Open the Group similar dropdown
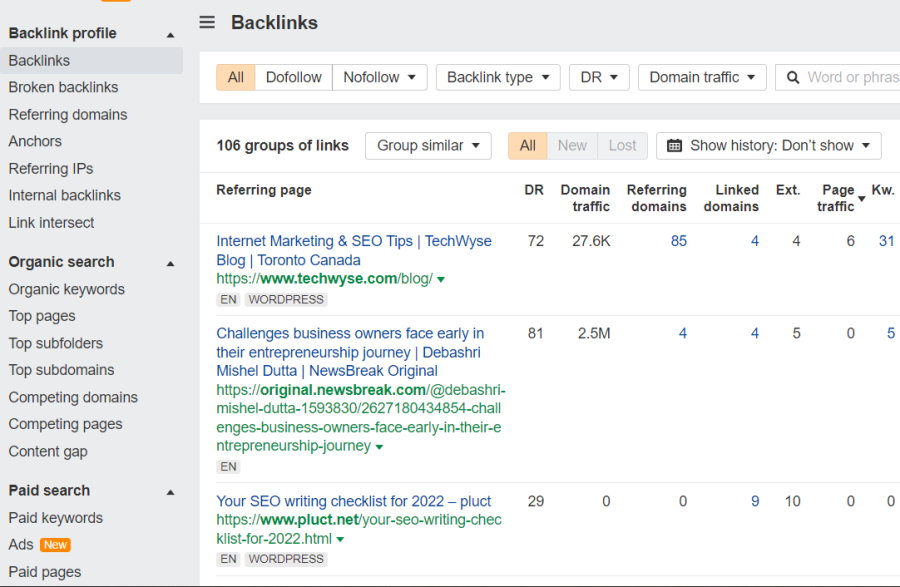Viewport: 900px width, 587px height. 428,146
